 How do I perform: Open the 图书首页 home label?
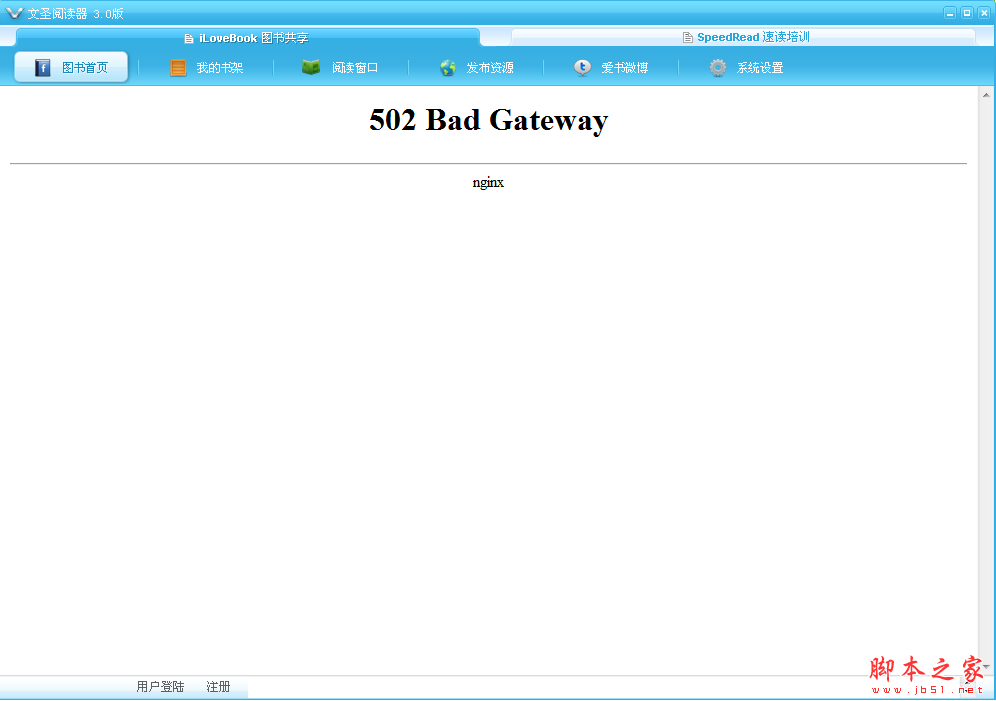[85, 67]
